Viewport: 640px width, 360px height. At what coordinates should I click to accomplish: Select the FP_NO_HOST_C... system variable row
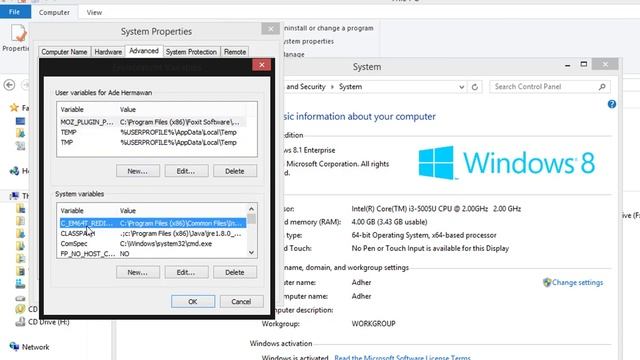(153, 254)
